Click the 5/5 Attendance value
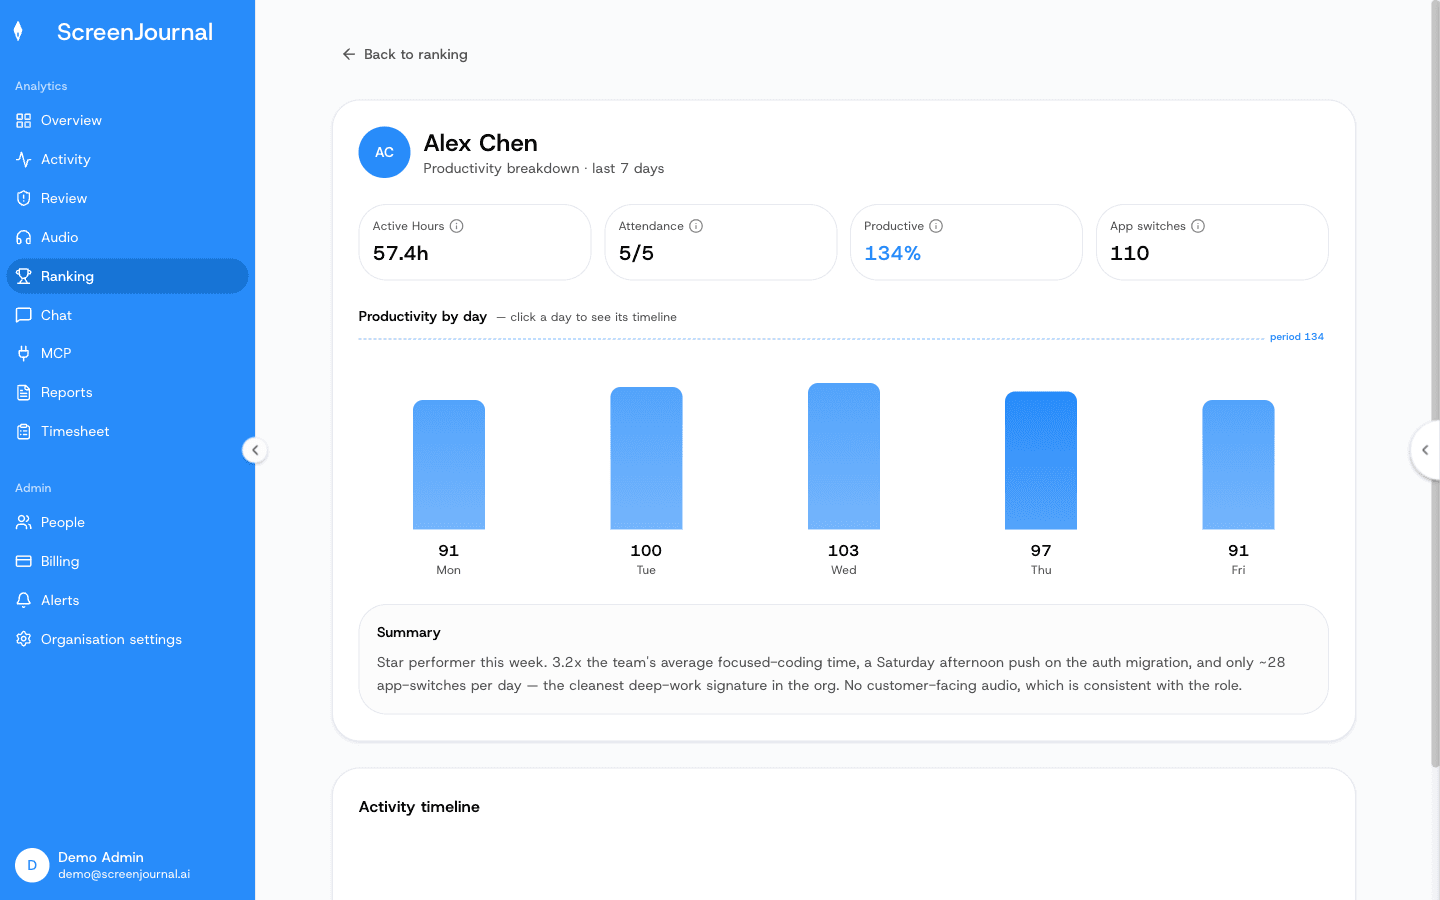Image resolution: width=1440 pixels, height=900 pixels. pos(636,254)
